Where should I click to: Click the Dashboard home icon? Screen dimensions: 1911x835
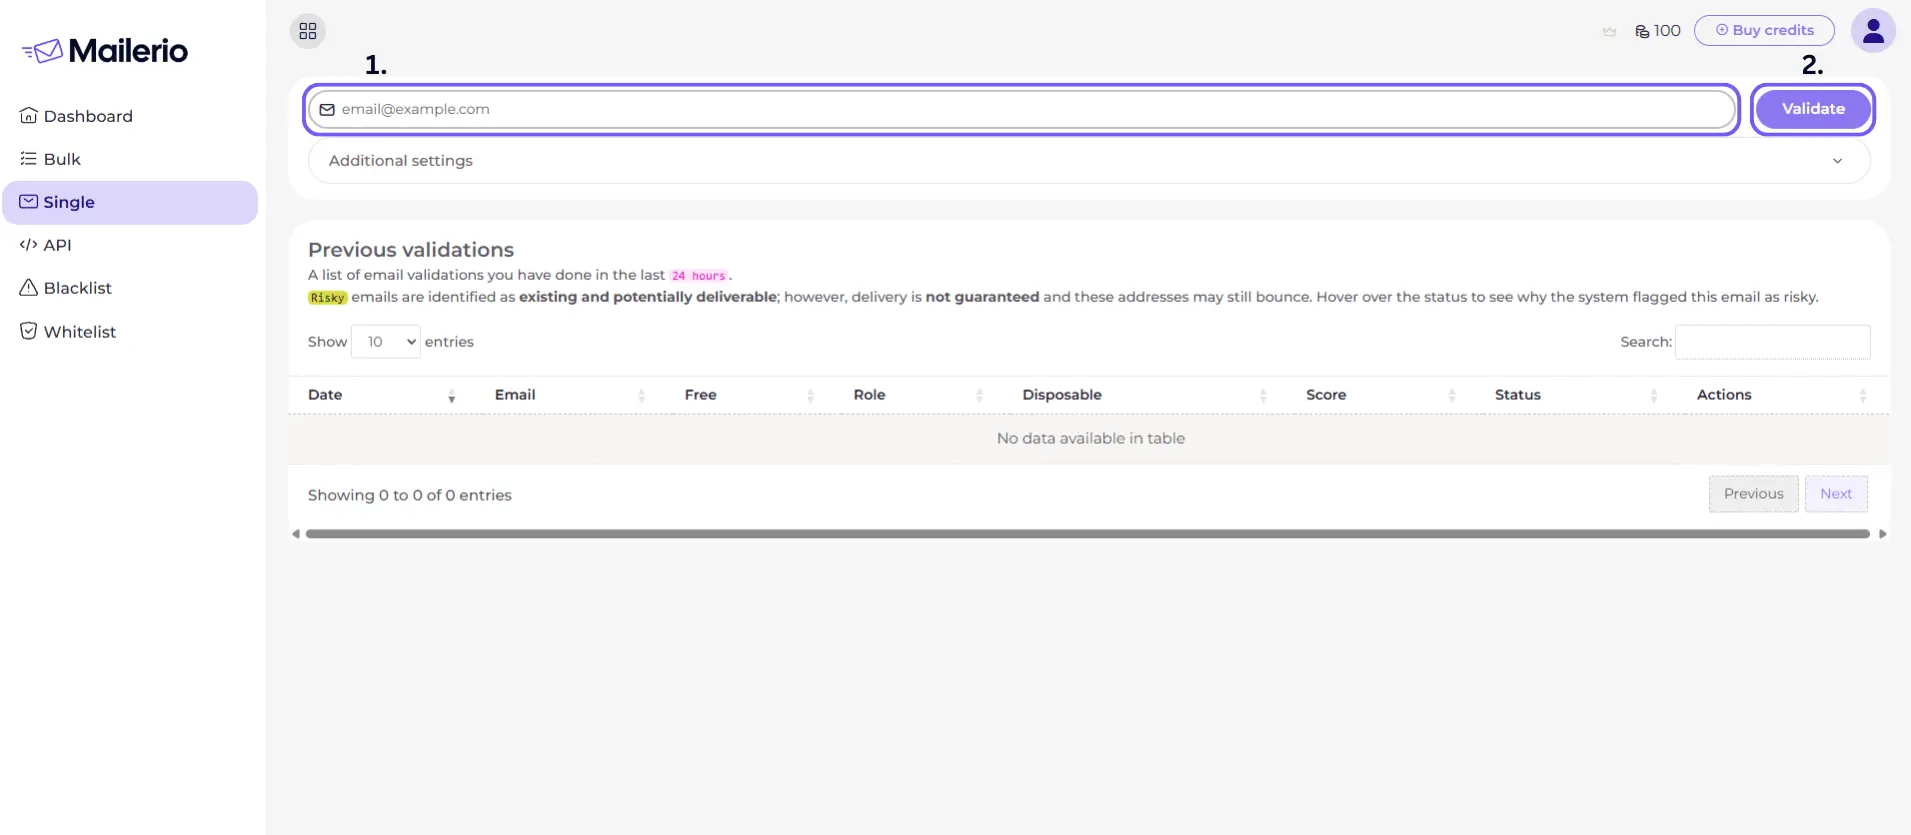29,116
